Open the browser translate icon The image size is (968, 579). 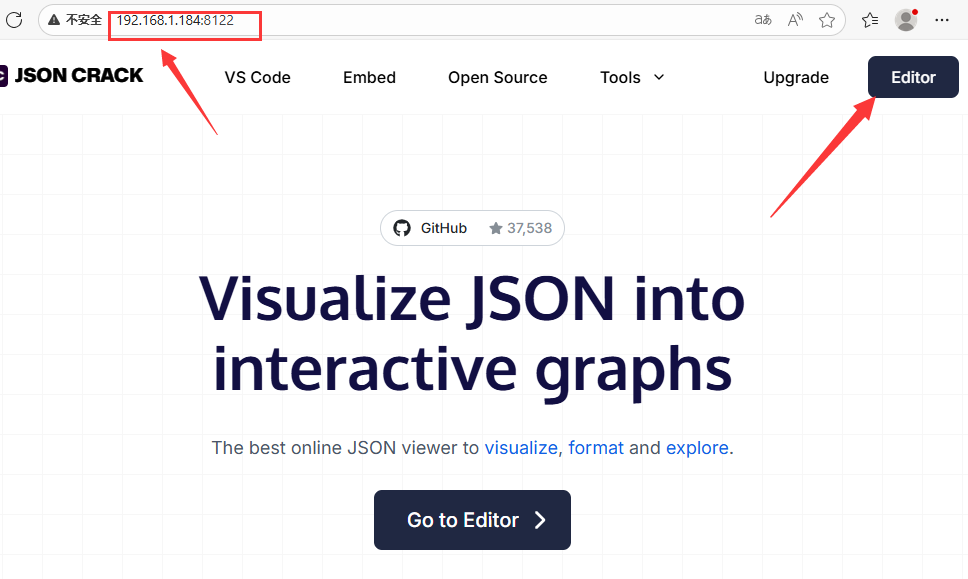(x=763, y=20)
